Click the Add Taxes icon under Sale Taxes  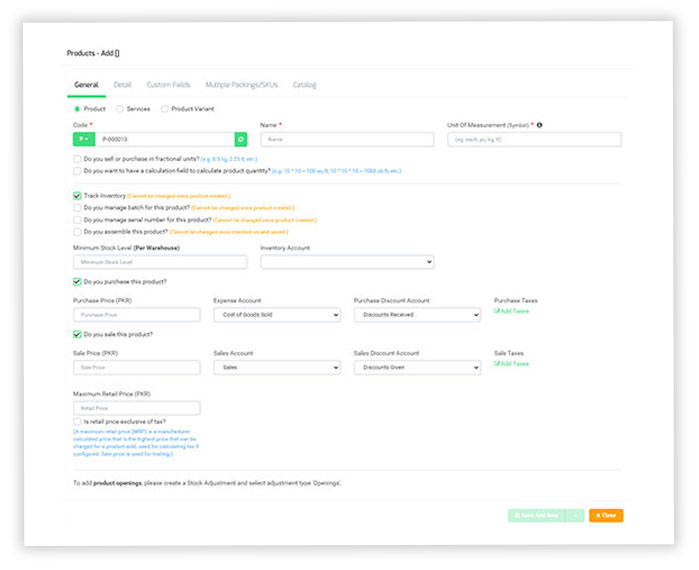497,364
